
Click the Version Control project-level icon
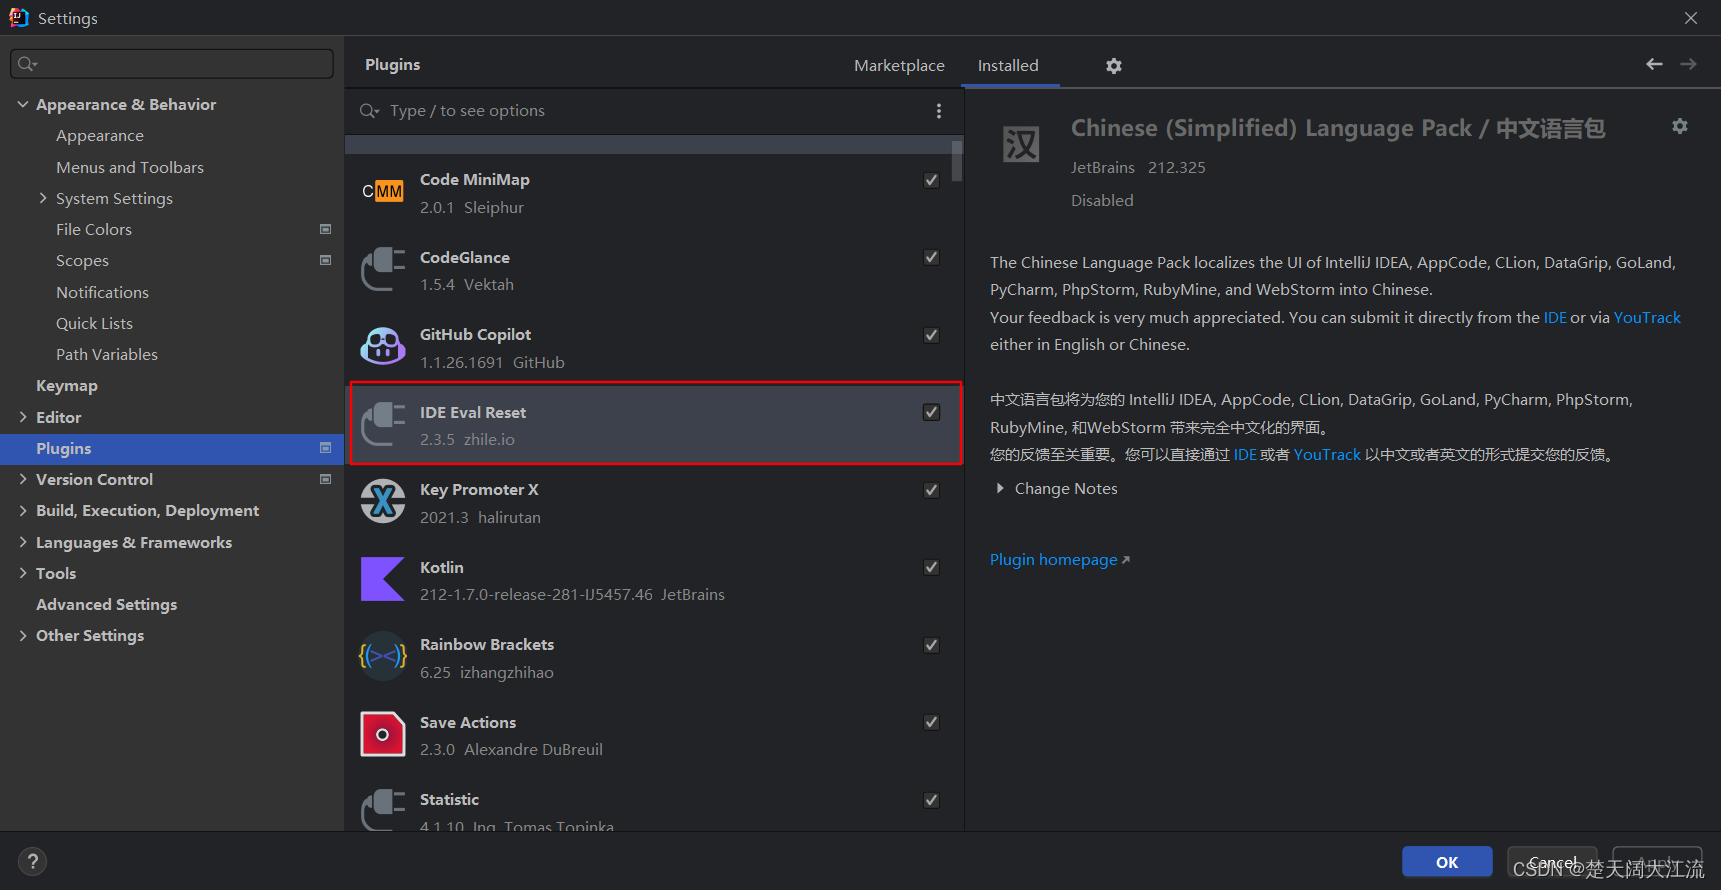coord(325,479)
